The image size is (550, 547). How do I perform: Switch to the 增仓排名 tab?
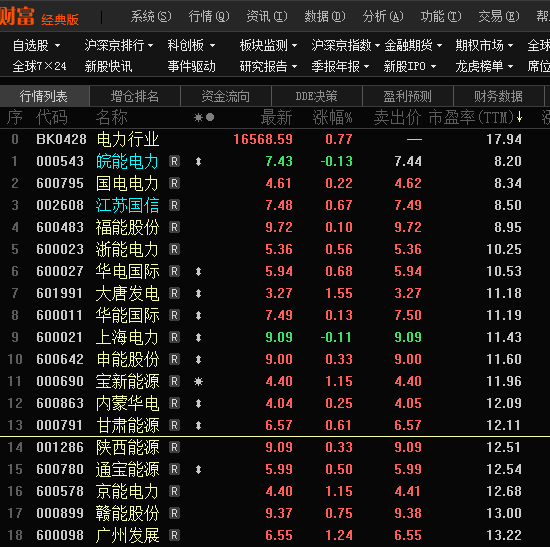pyautogui.click(x=135, y=96)
